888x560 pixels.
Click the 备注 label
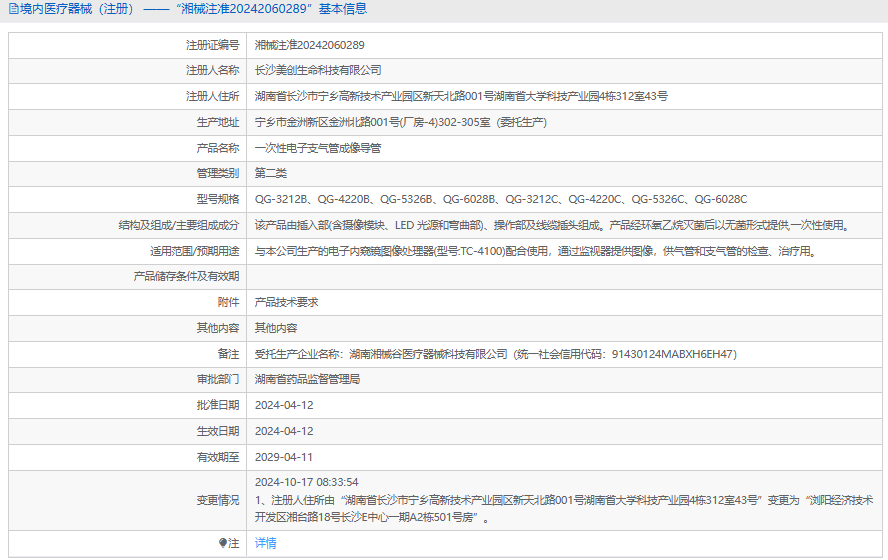point(229,354)
